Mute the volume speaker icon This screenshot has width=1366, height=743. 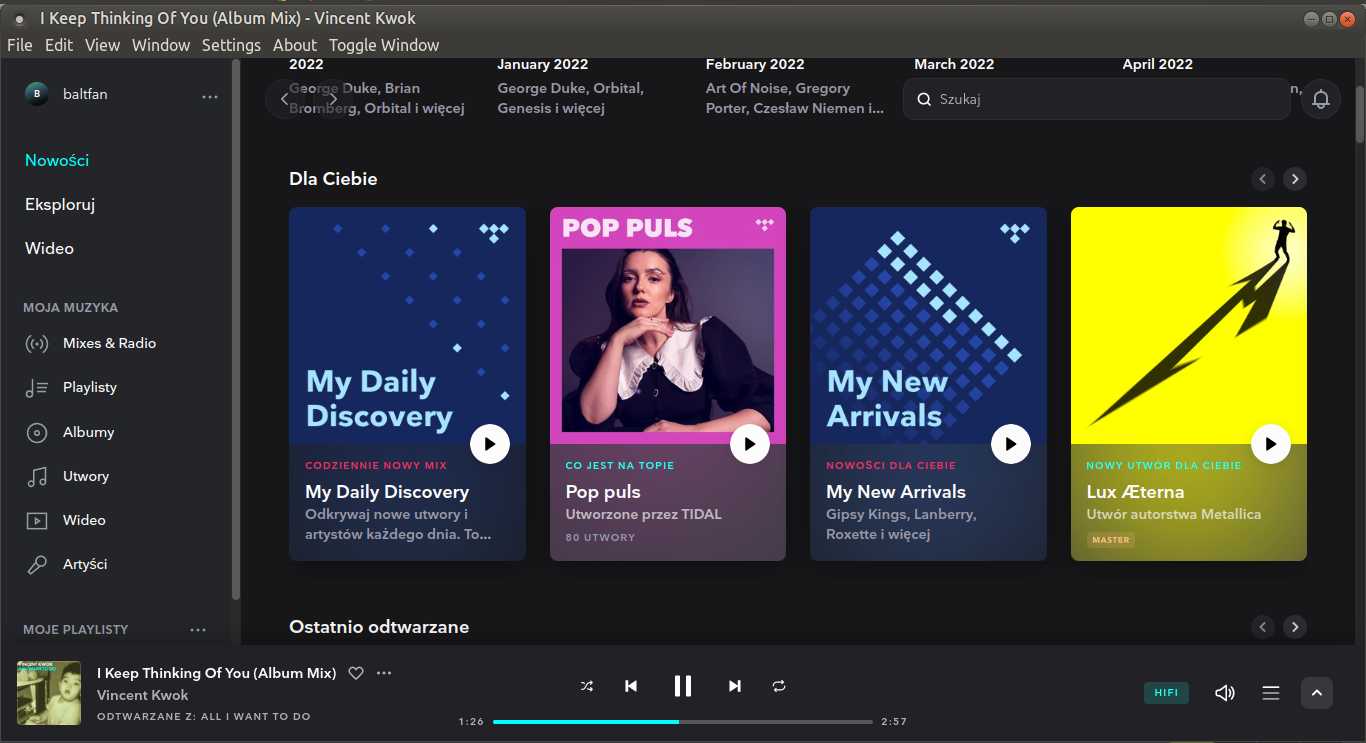click(1225, 693)
